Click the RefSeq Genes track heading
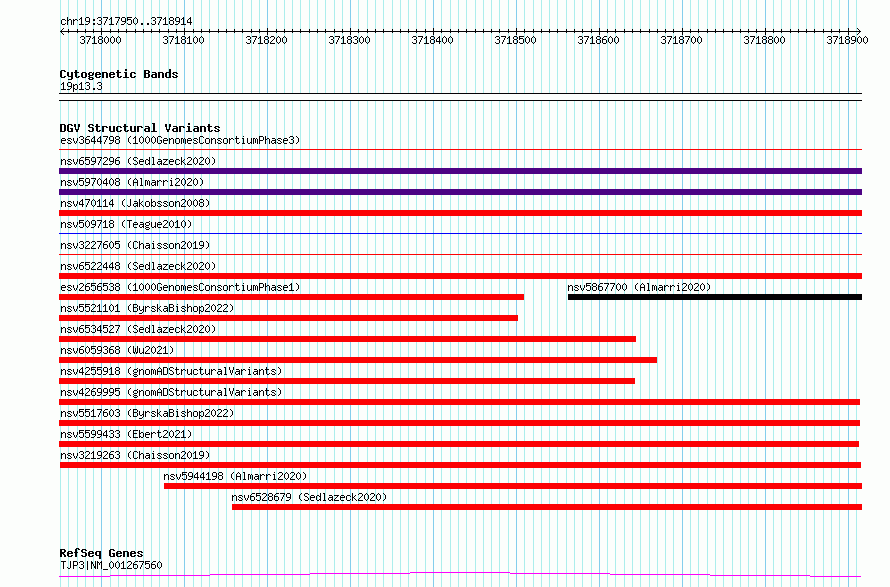Screen dimensions: 890x587 point(101,553)
